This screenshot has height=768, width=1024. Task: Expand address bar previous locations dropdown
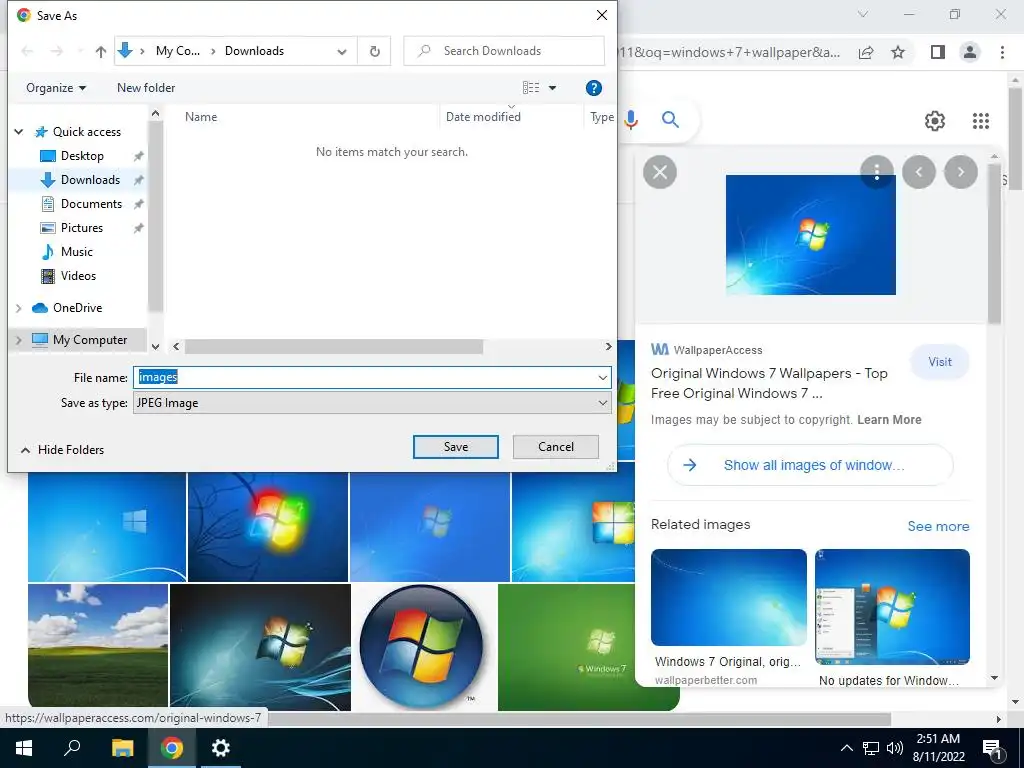coord(342,52)
